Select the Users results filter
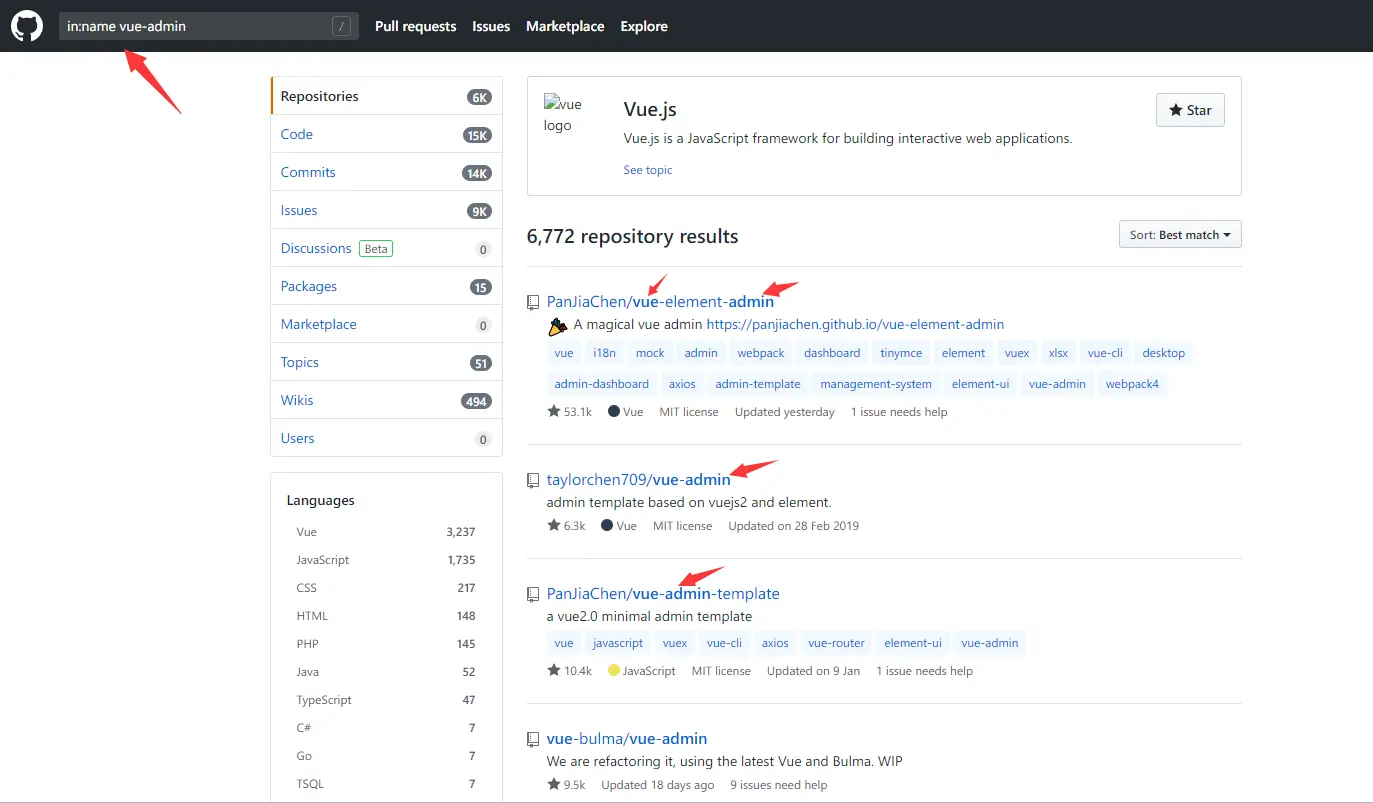Image resolution: width=1373 pixels, height=803 pixels. coord(386,438)
